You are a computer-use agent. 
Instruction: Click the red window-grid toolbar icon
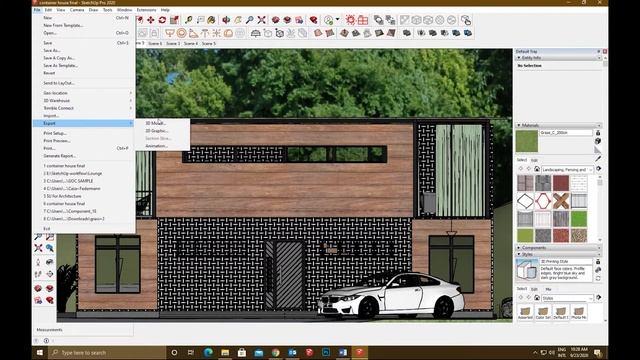pos(363,20)
